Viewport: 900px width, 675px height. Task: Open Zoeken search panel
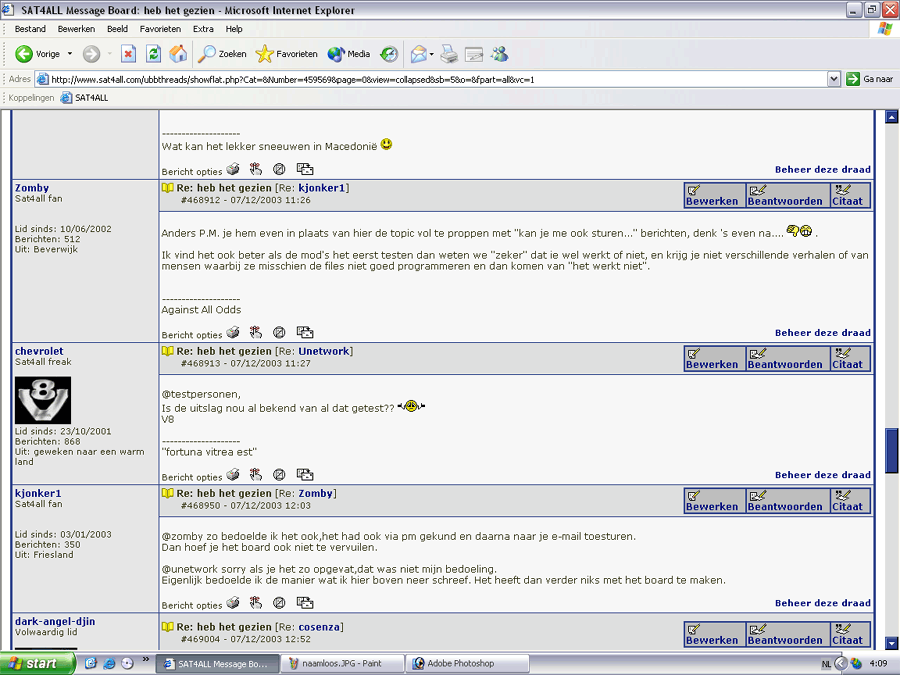[x=222, y=54]
